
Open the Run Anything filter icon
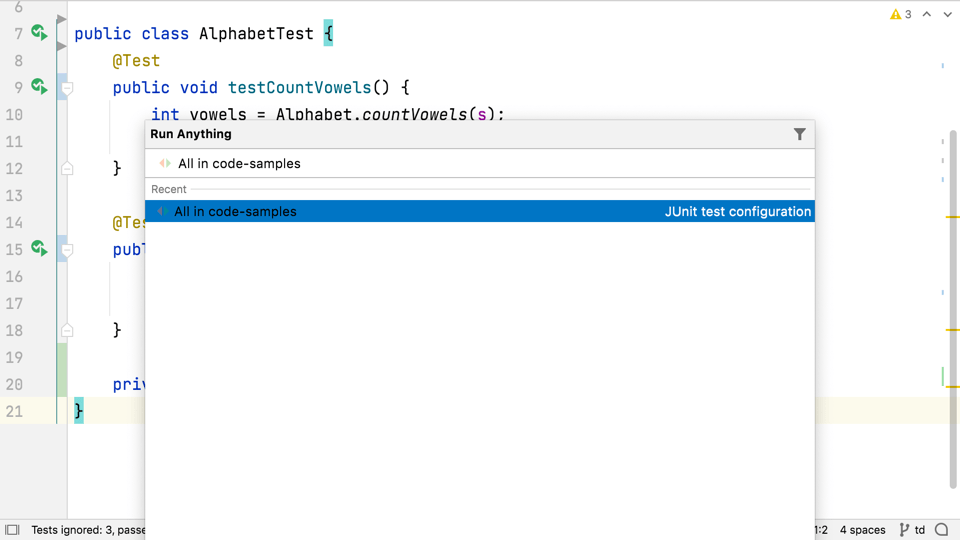(799, 134)
